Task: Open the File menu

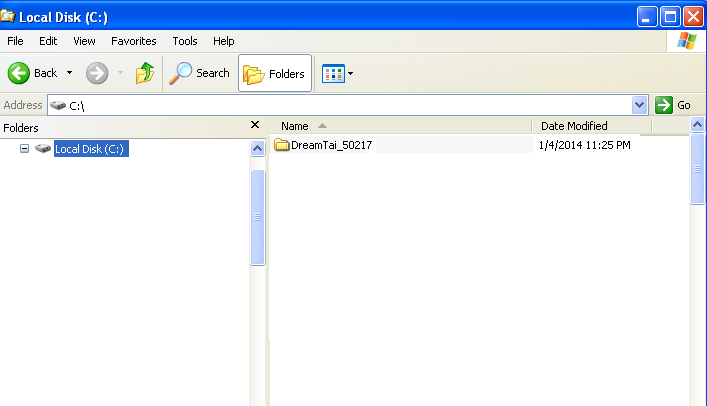Action: (15, 41)
